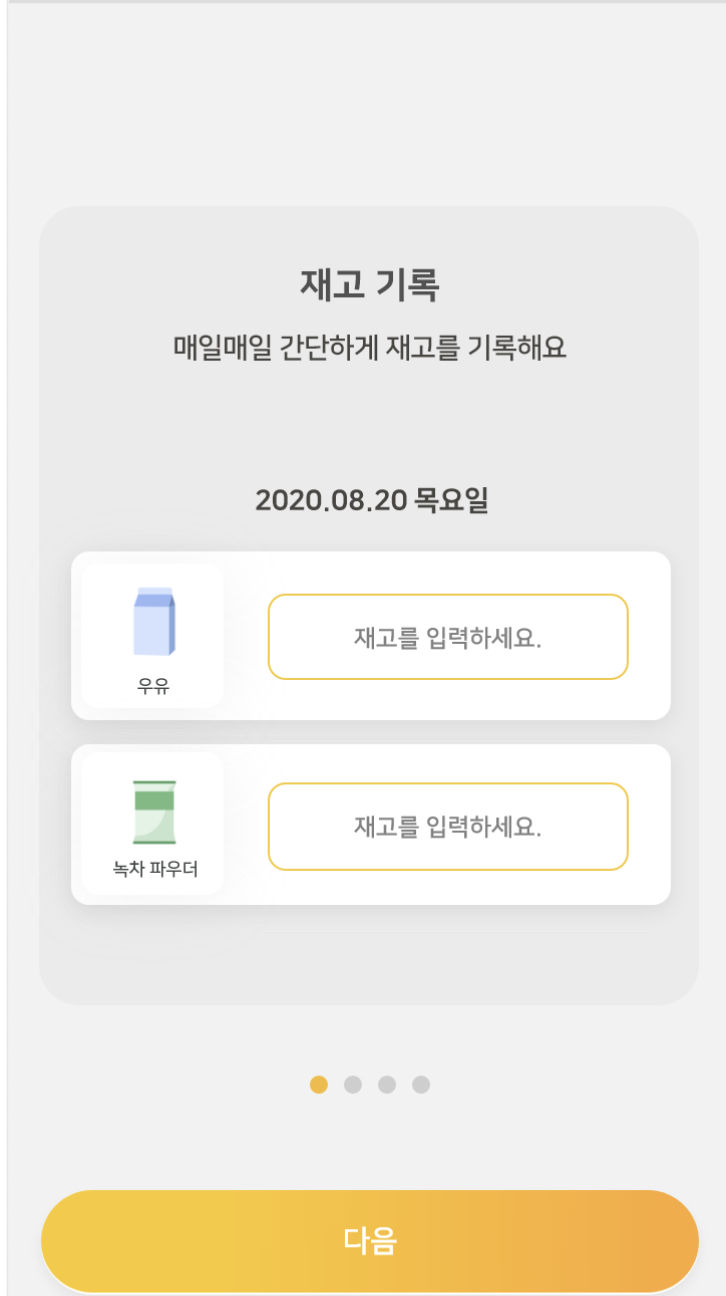Click the 우유 row card's right edge

(651, 636)
